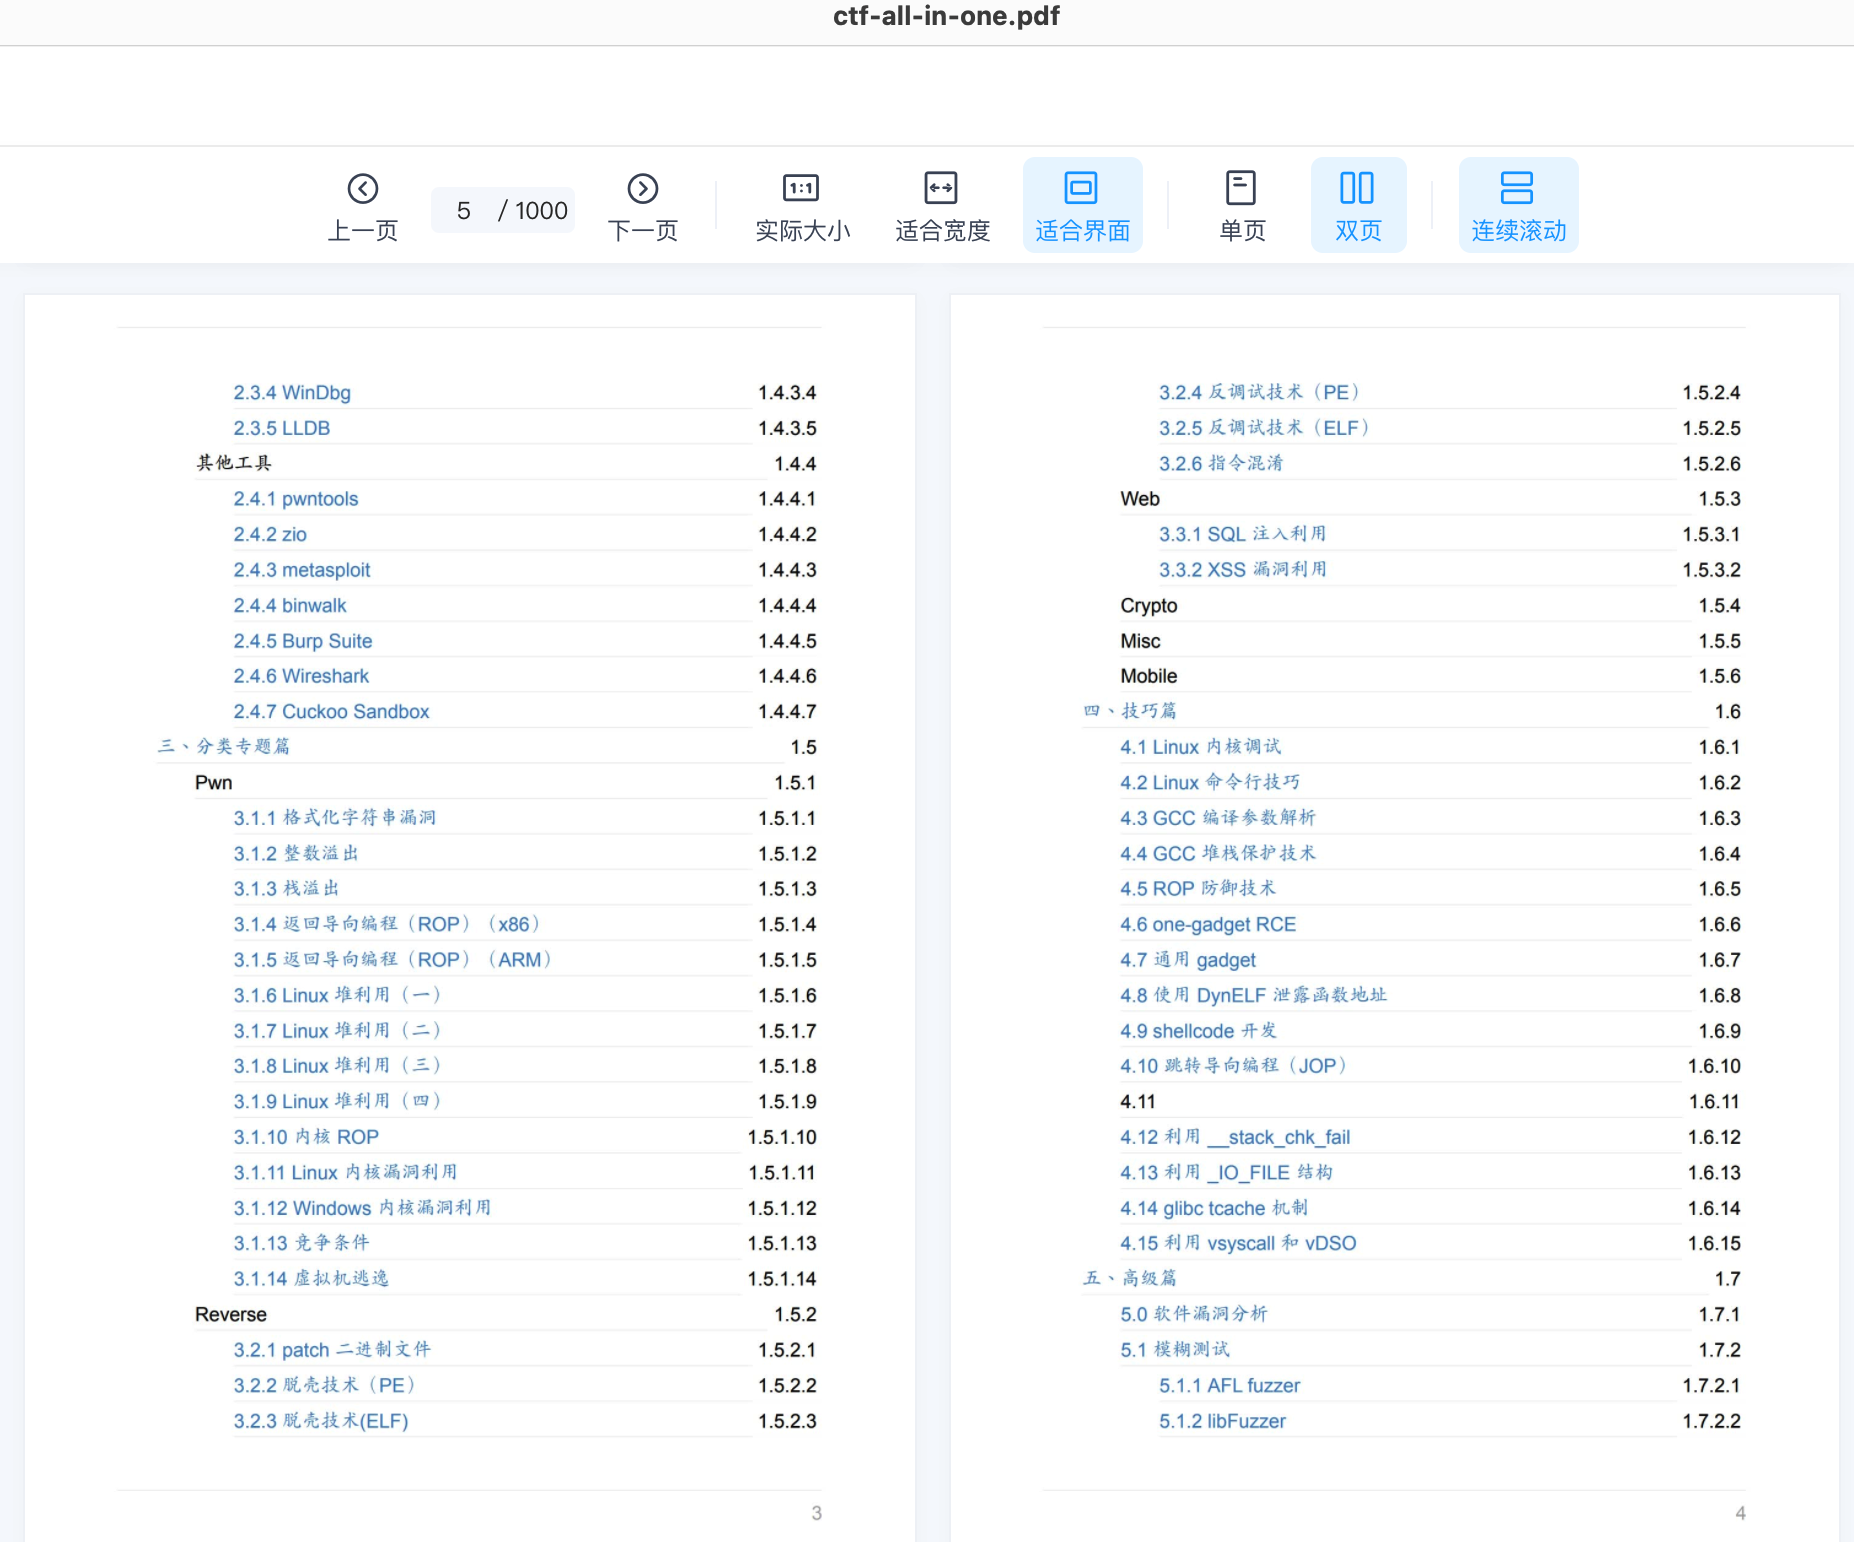Open link 5.1 模糊测试
The height and width of the screenshot is (1542, 1854).
coord(1175,1350)
